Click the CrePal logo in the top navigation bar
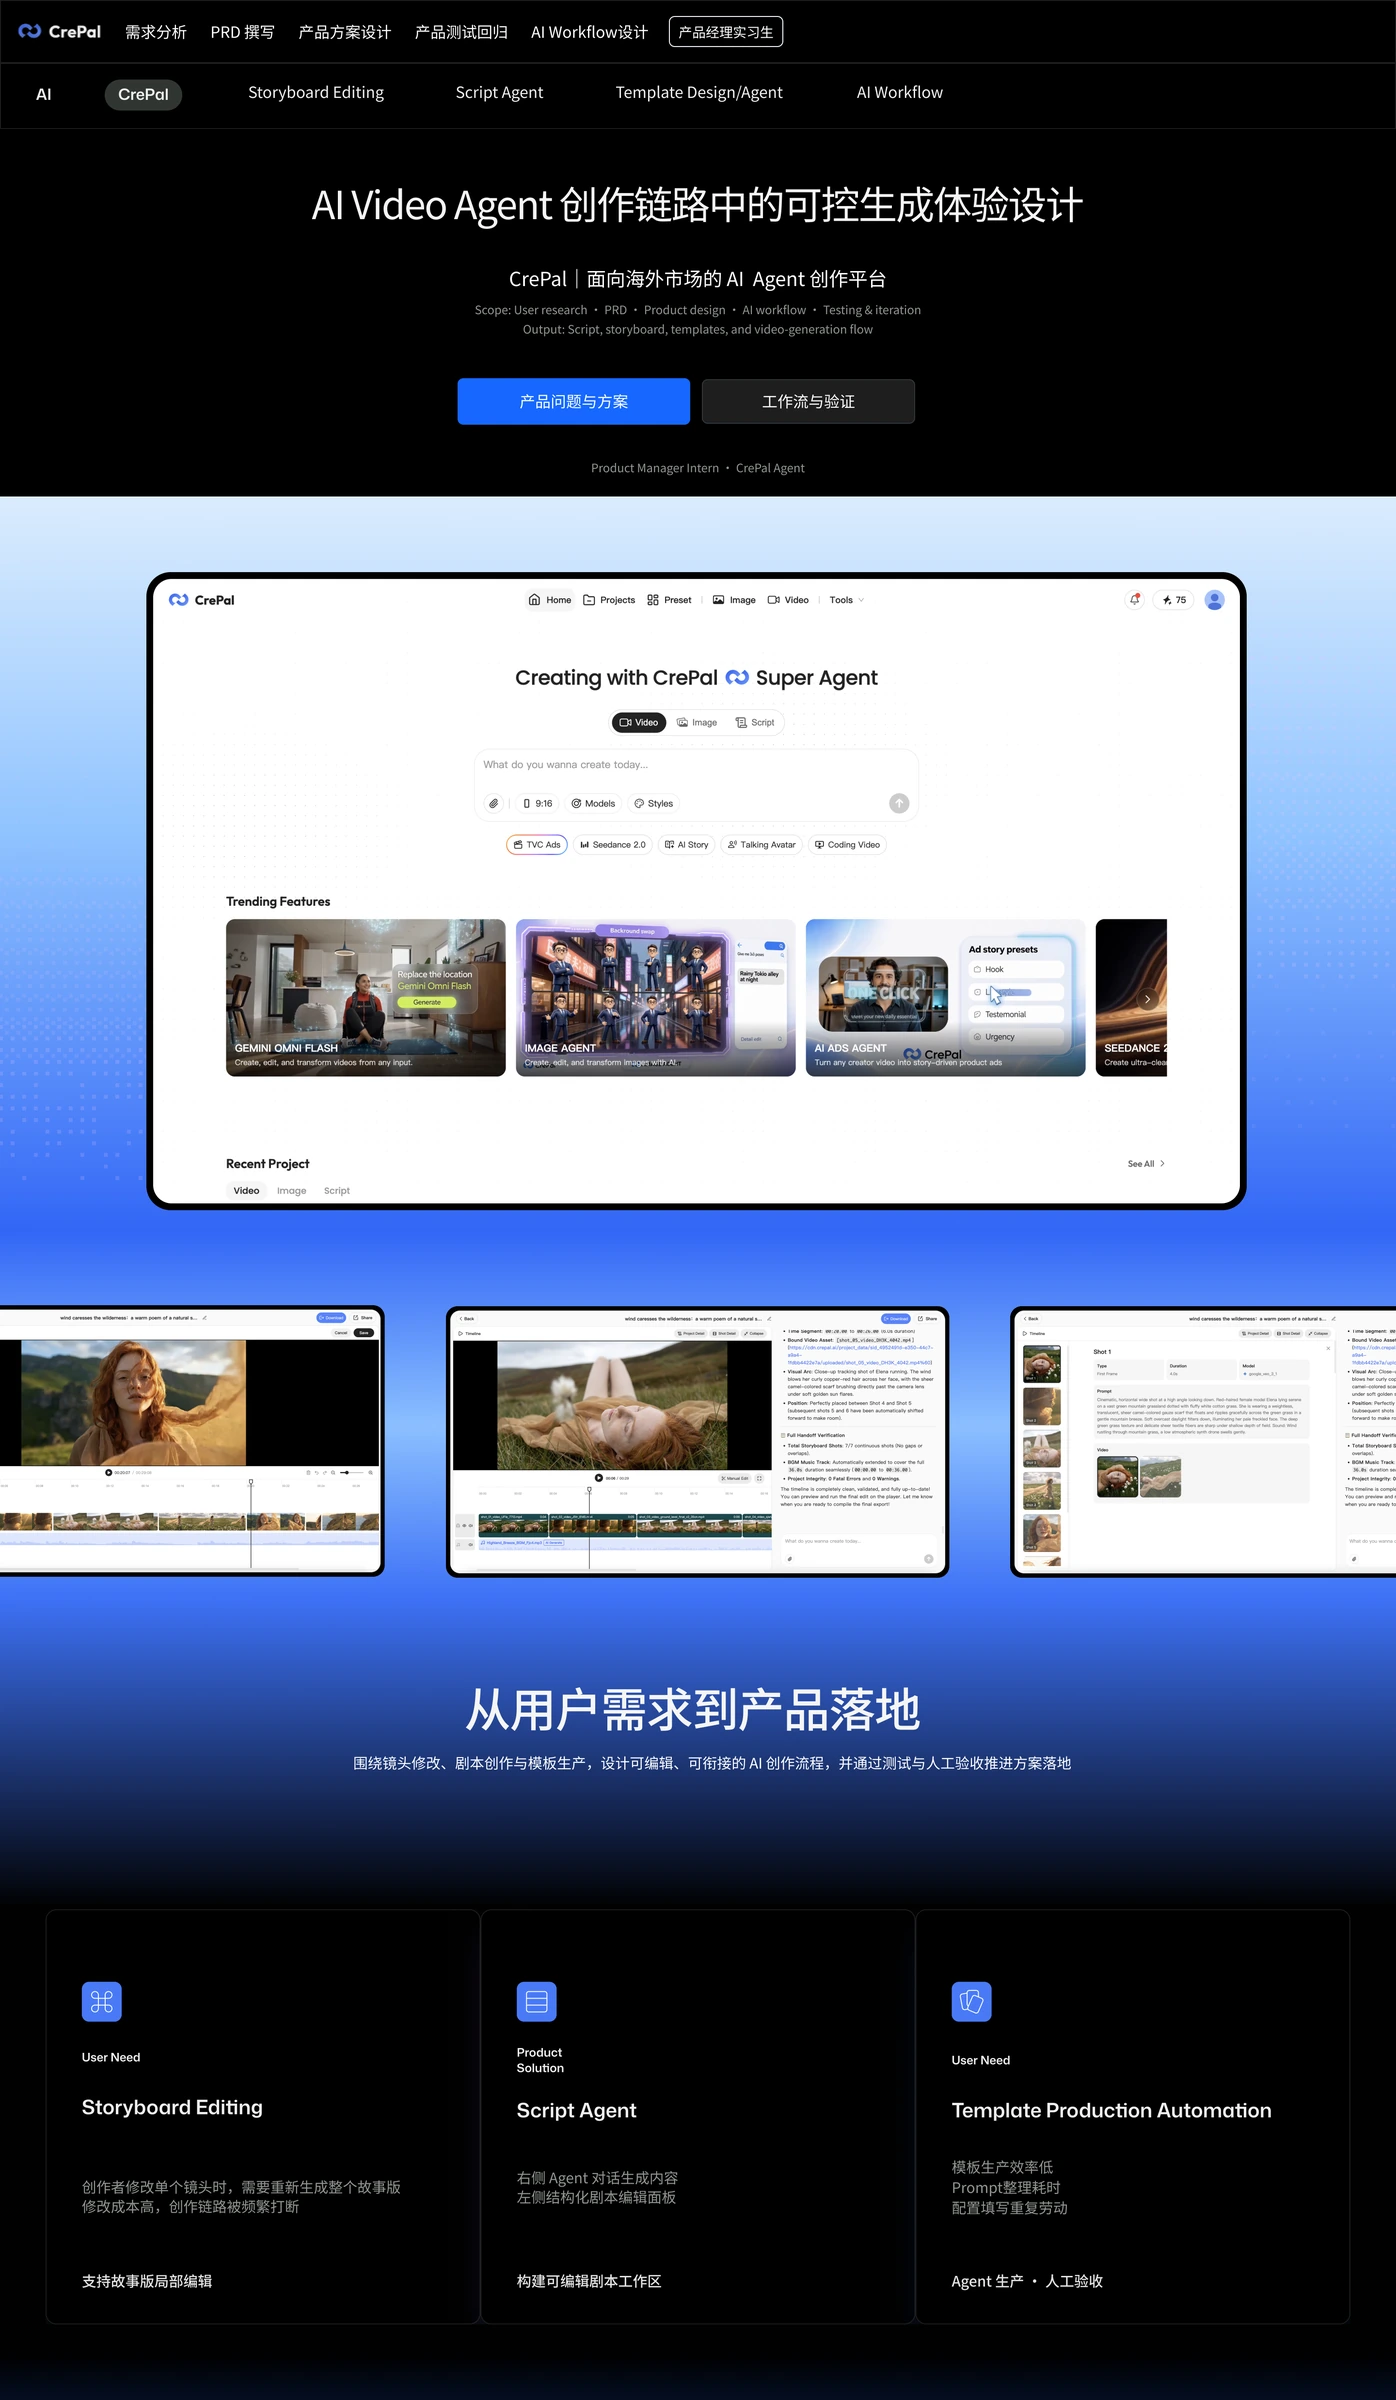This screenshot has width=1396, height=2400. [60, 32]
